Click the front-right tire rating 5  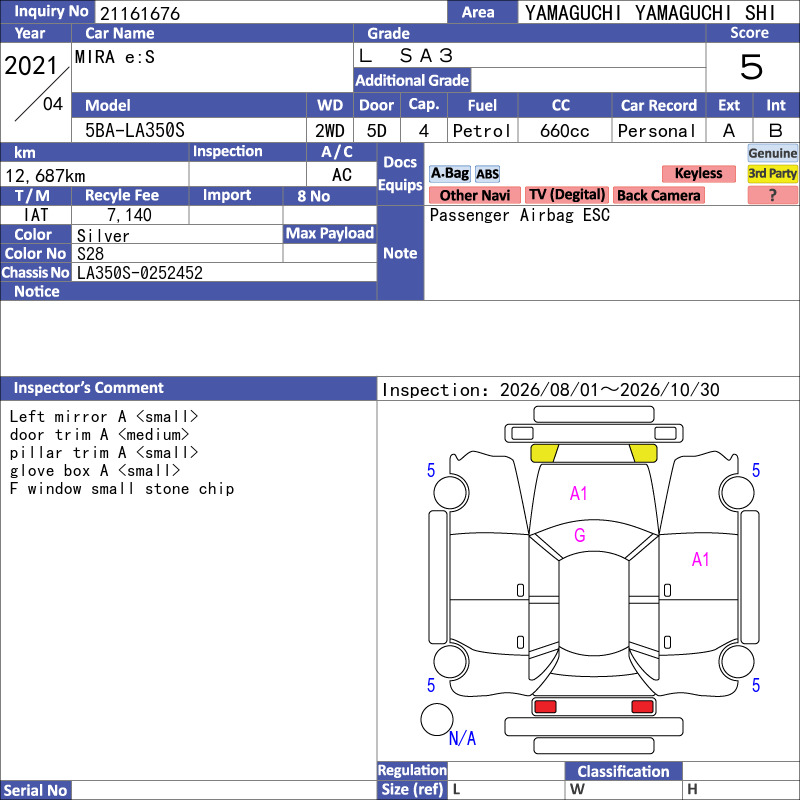click(756, 470)
